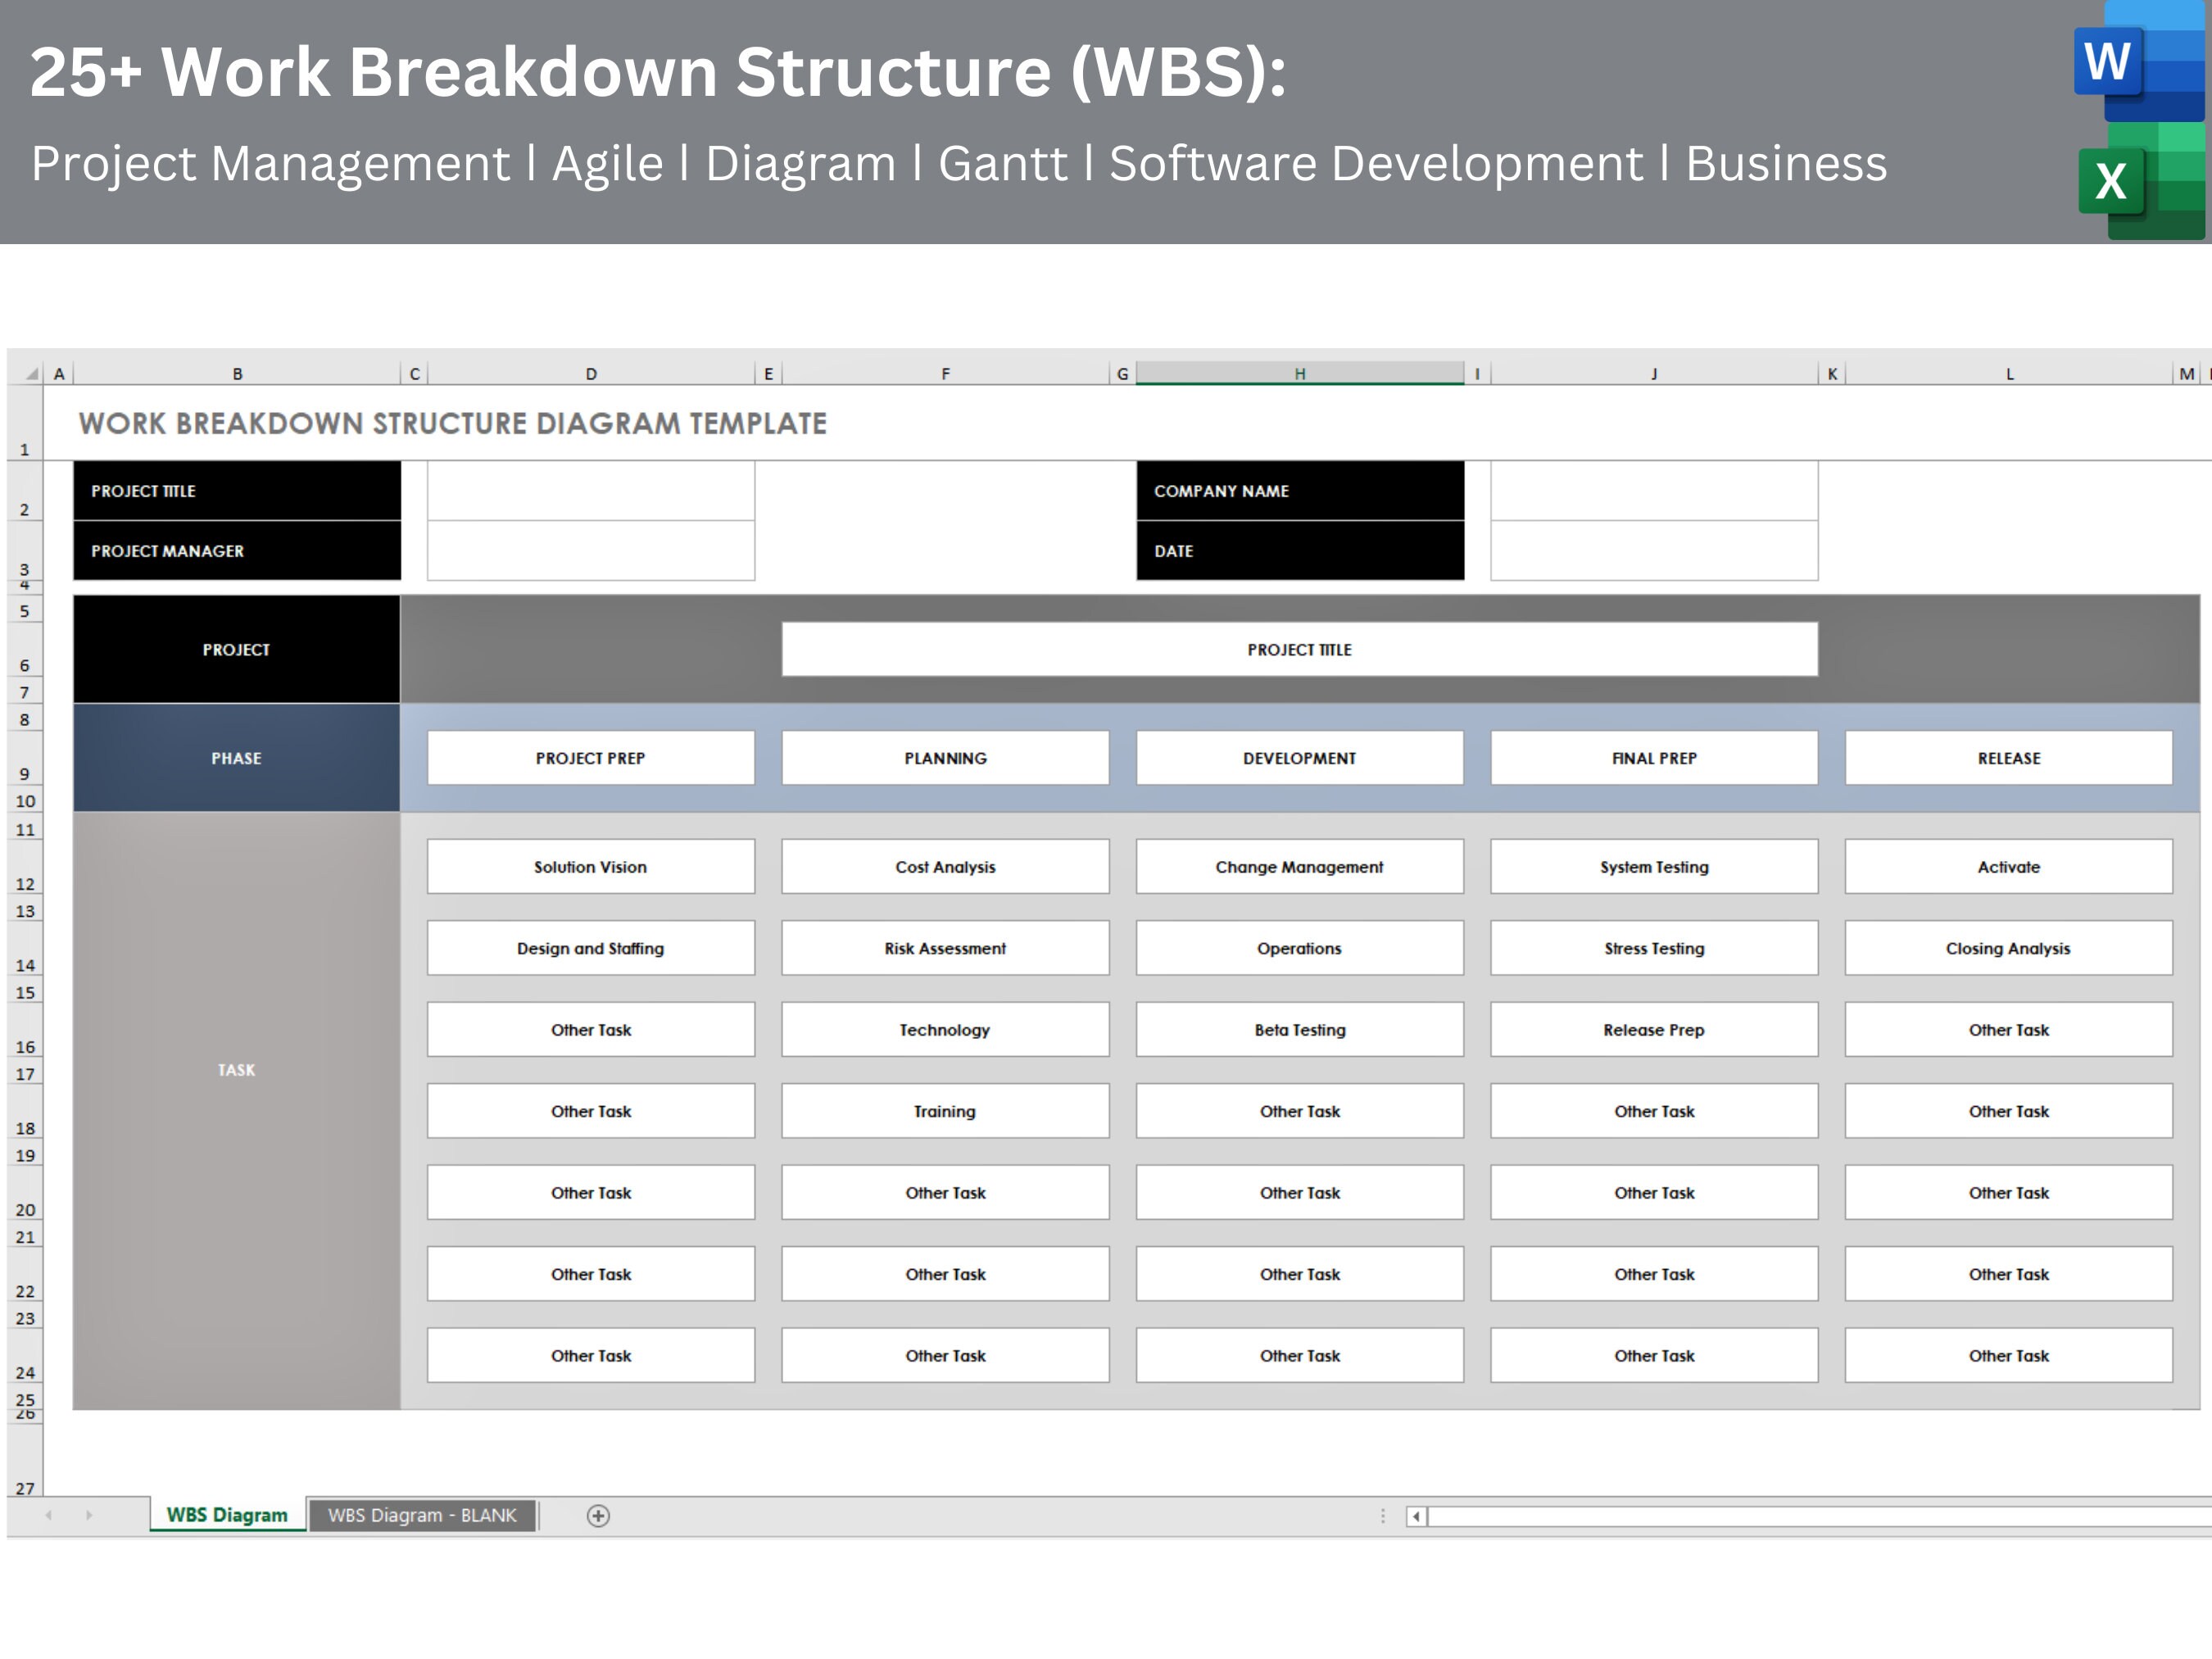The height and width of the screenshot is (1659, 2212).
Task: Select the System Testing task cell
Action: tap(1653, 866)
